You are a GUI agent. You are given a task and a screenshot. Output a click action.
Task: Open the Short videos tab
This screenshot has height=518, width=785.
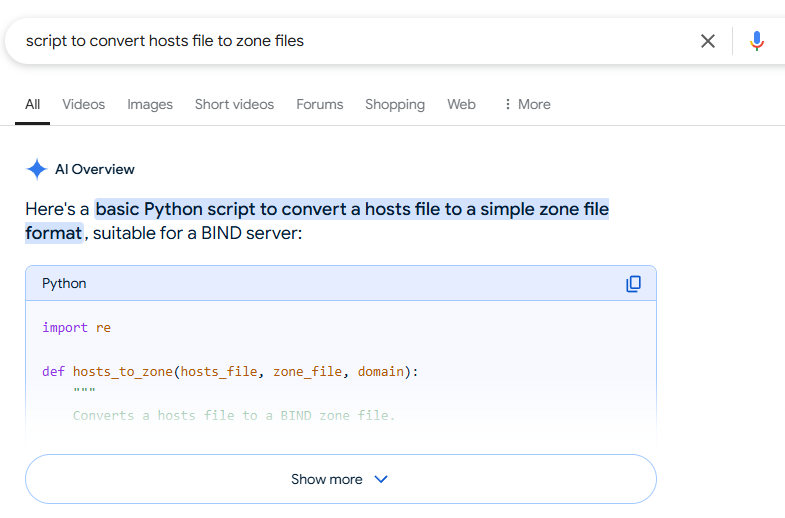(x=234, y=104)
